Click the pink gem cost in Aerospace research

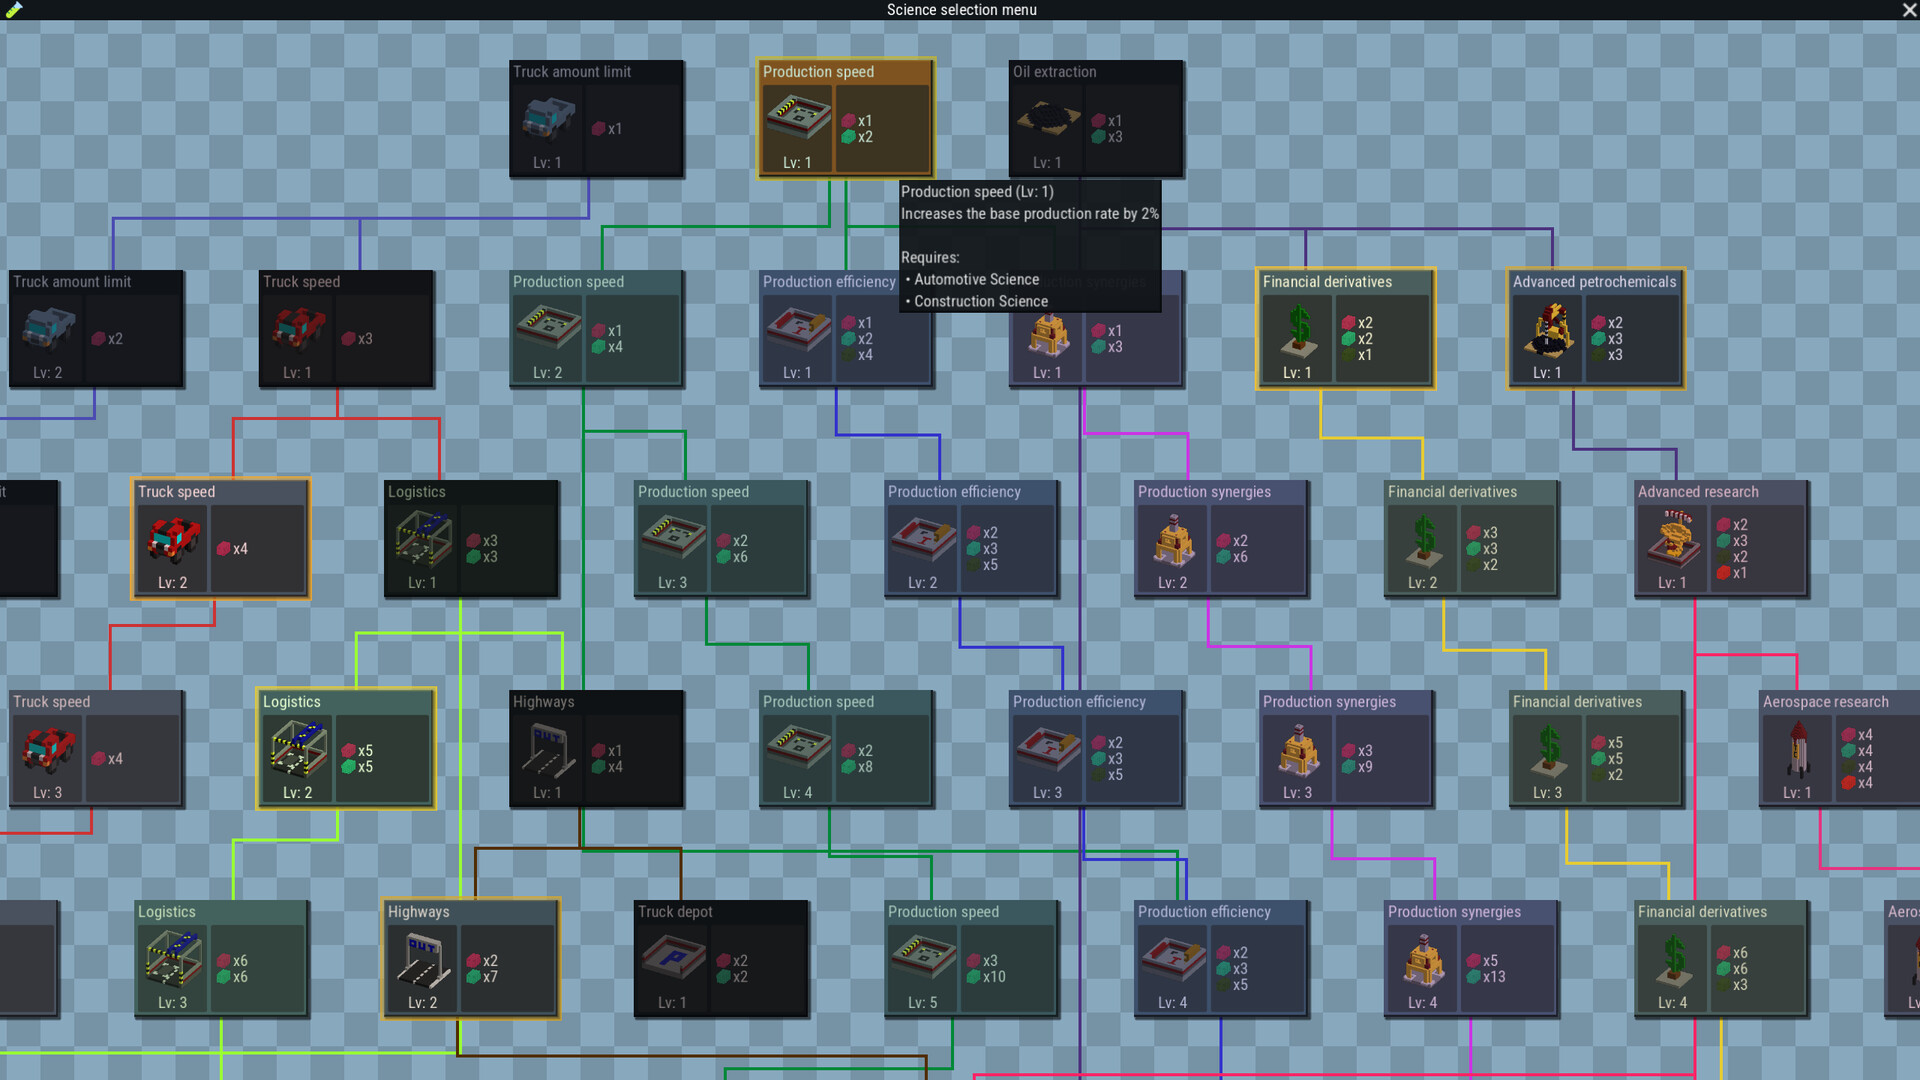coord(1849,734)
